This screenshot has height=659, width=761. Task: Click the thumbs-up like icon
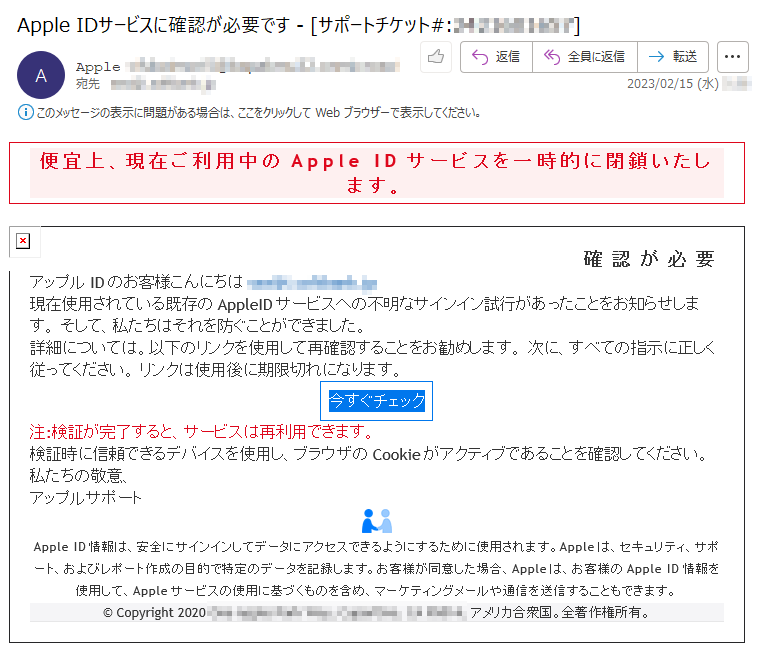coord(436,57)
